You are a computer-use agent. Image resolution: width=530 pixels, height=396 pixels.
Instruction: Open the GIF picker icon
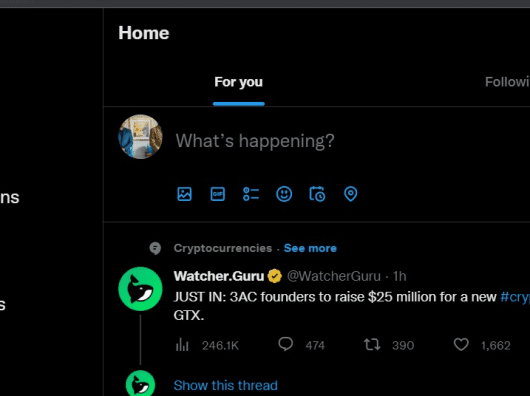pos(217,194)
